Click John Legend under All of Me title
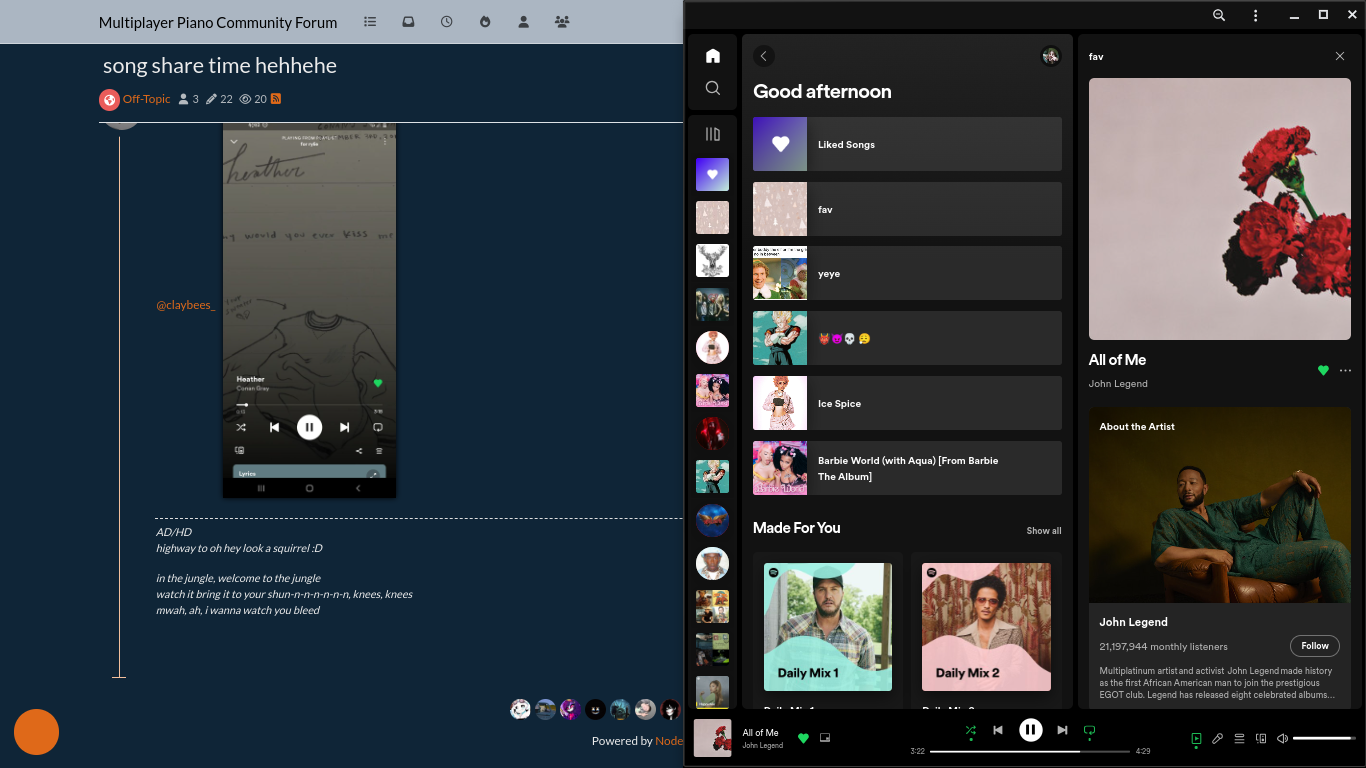This screenshot has width=1366, height=768. coord(1118,384)
